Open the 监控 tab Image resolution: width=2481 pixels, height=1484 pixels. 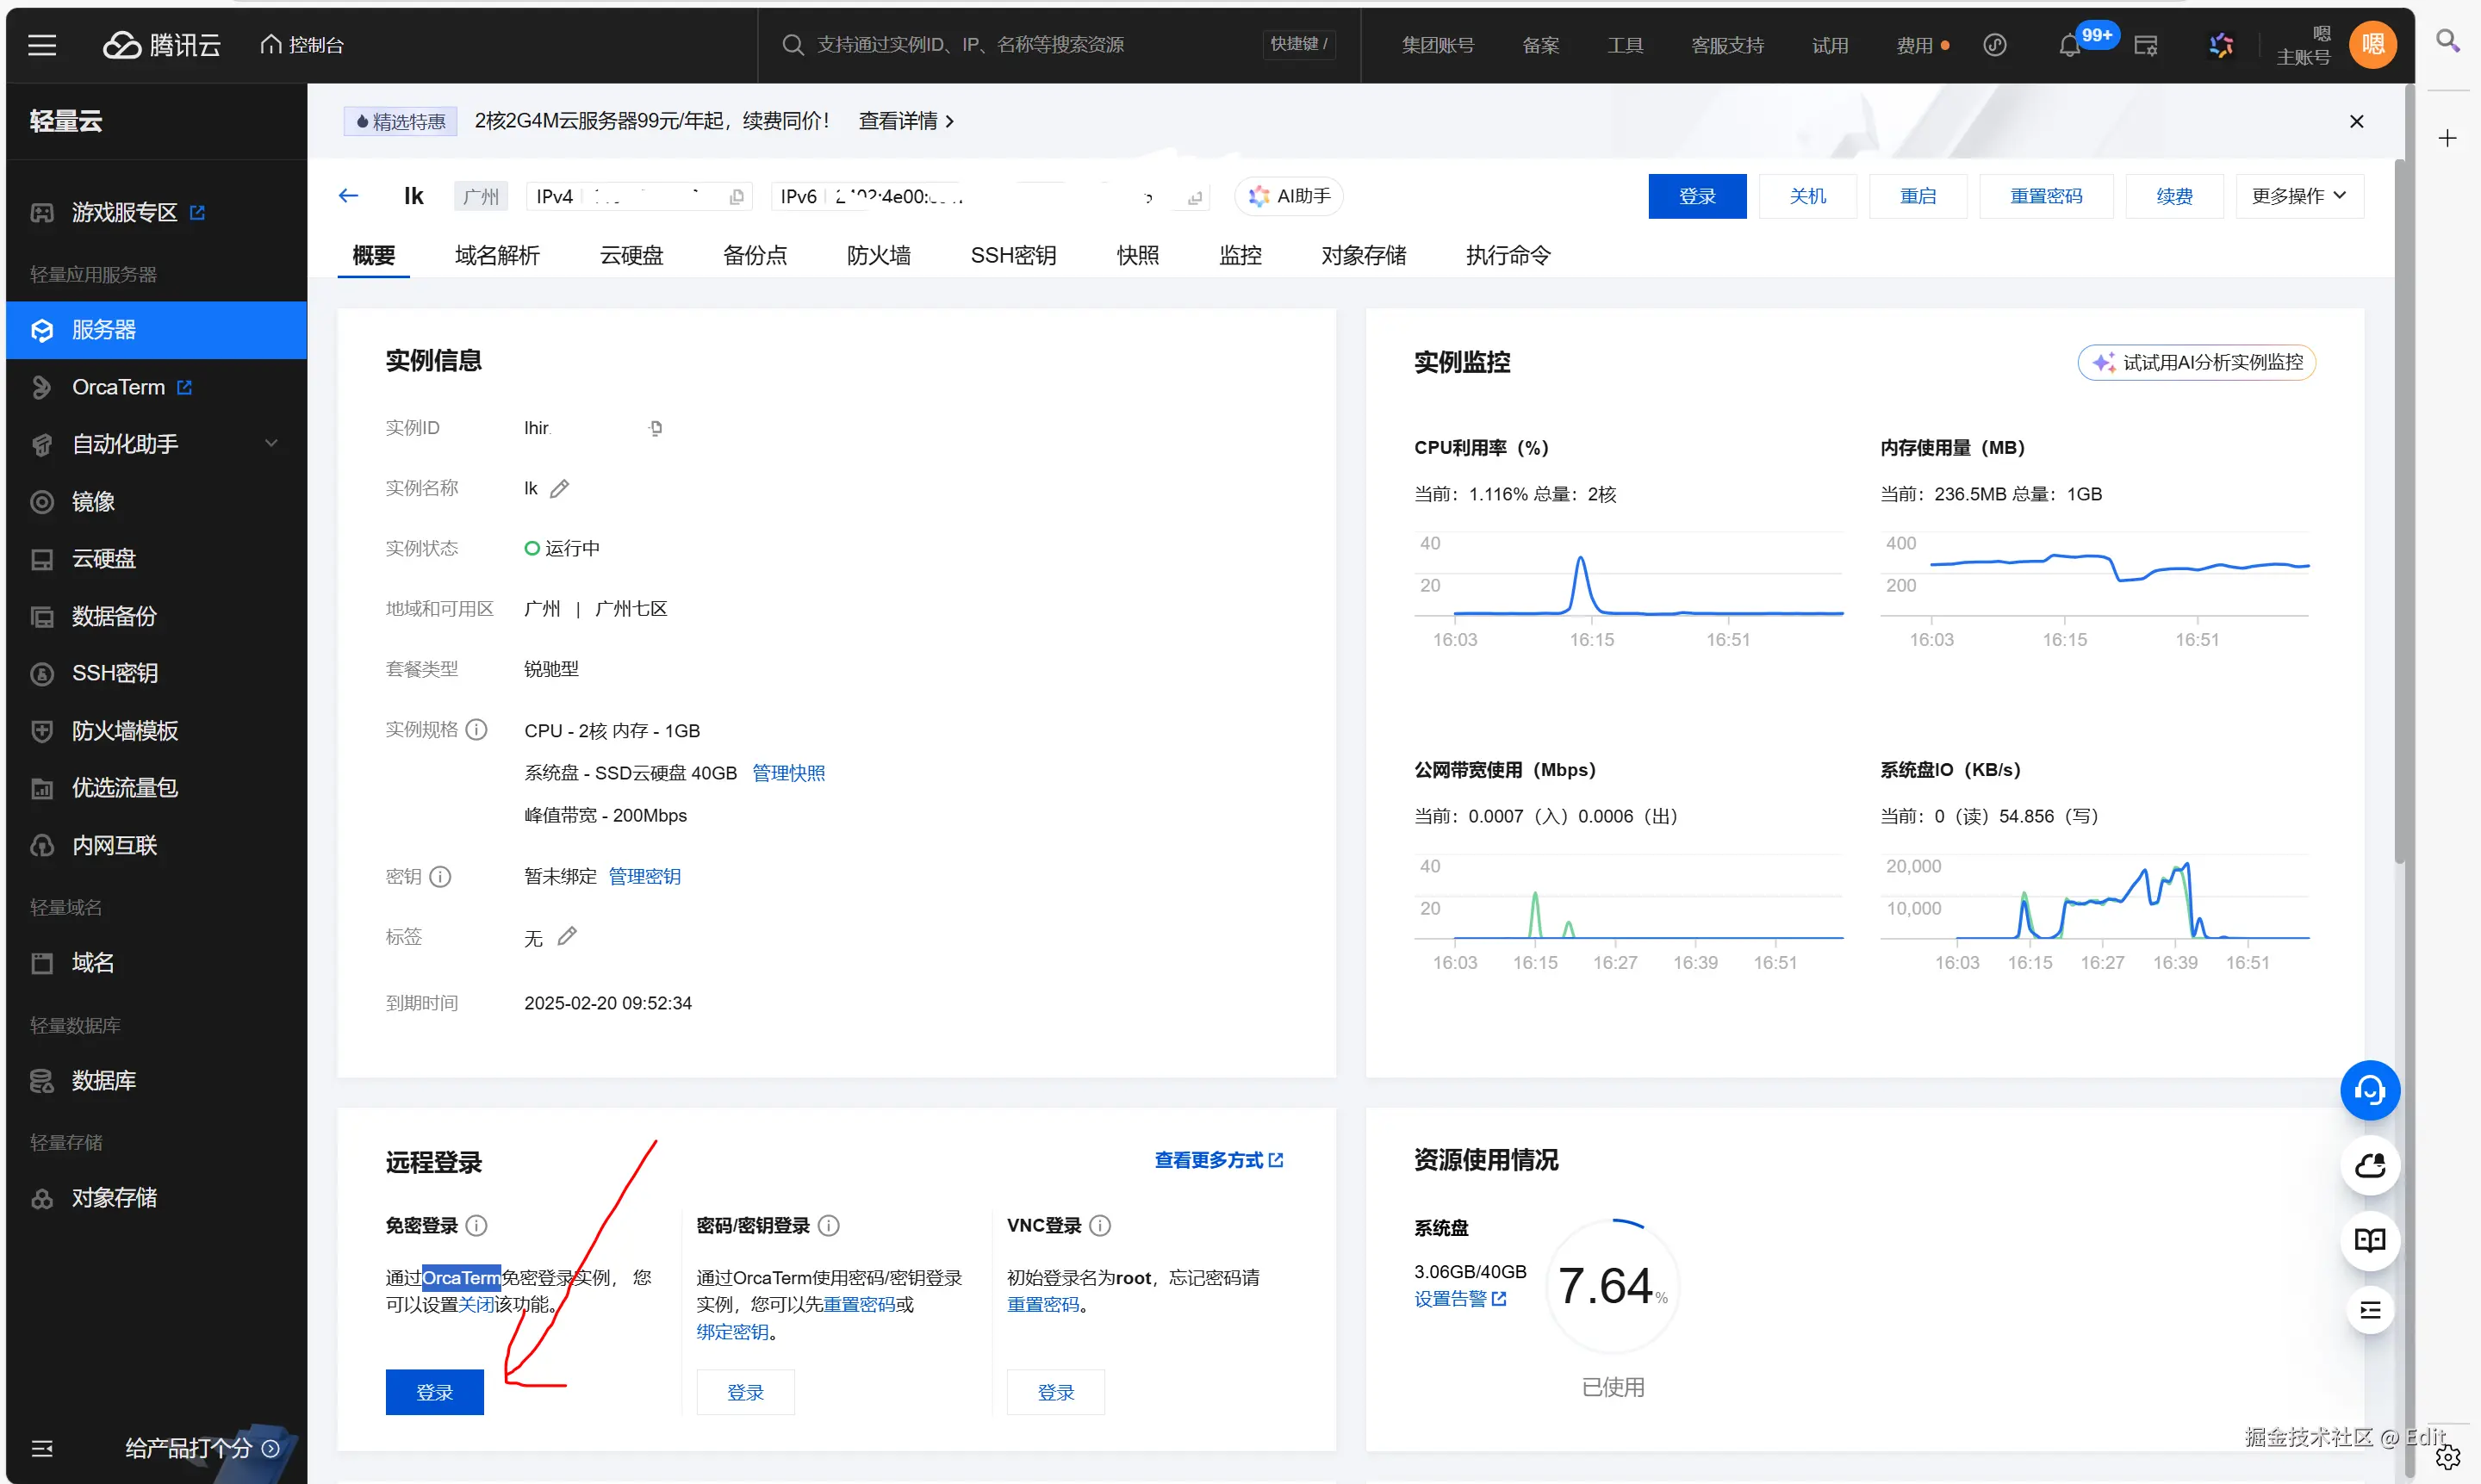(1240, 256)
